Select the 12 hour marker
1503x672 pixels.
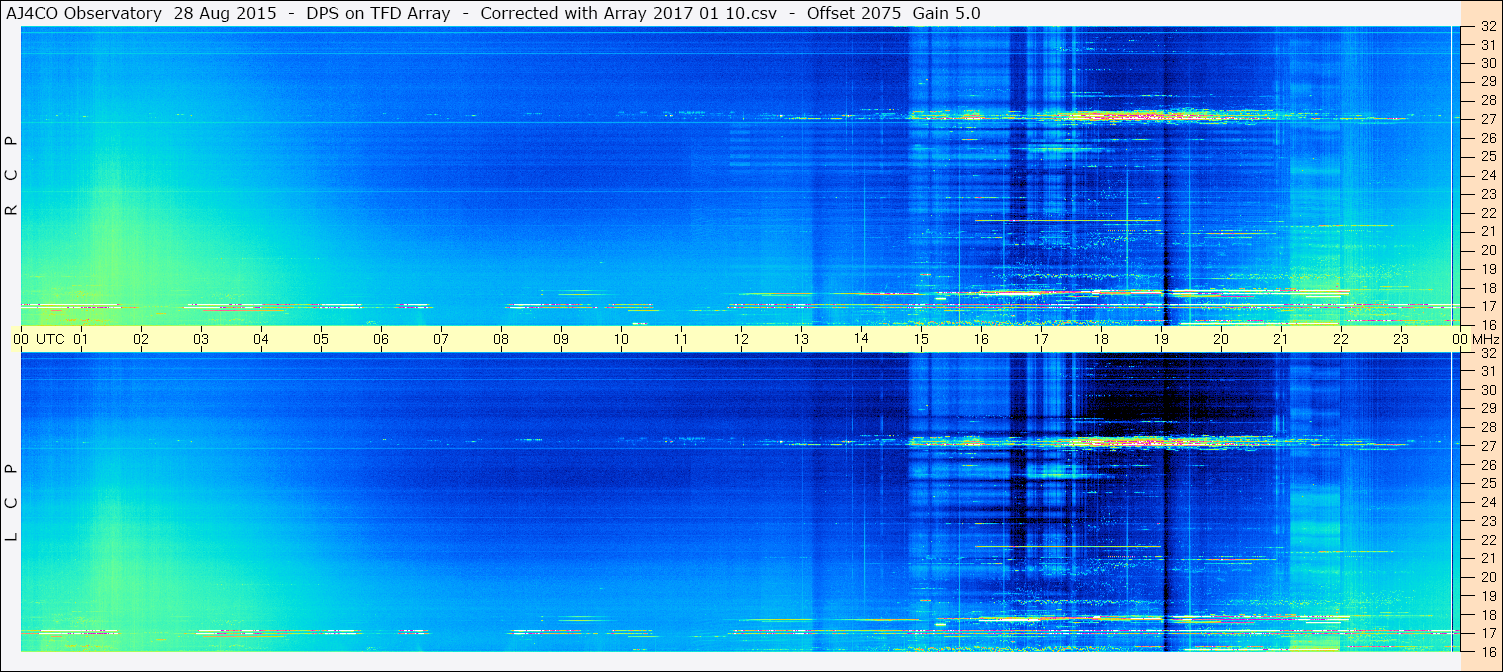[741, 340]
